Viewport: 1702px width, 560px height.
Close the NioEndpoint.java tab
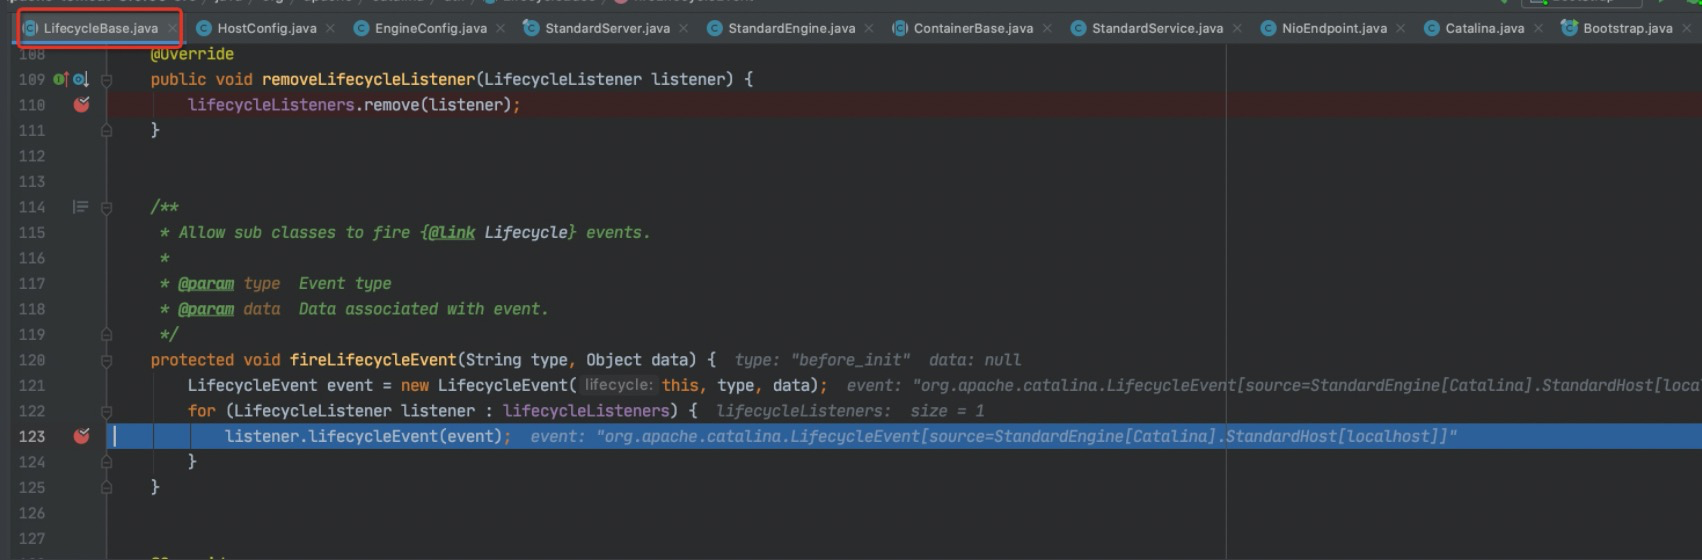pos(1400,28)
